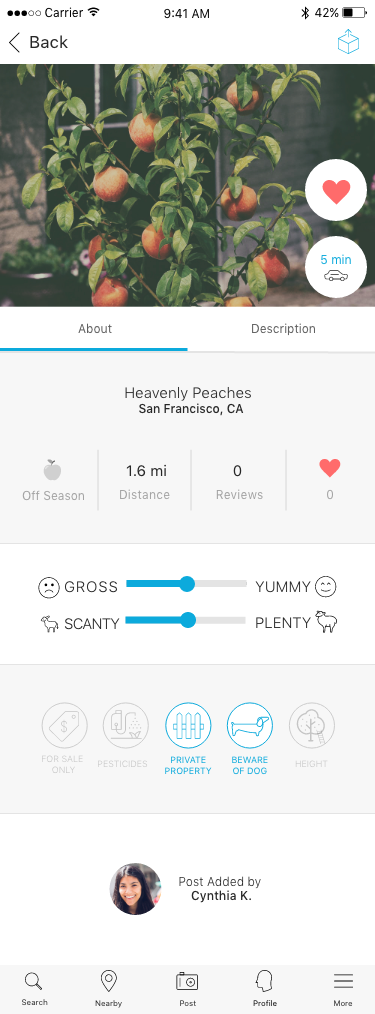Enable the For Sale Only tag icon
The image size is (375, 1014).
(x=65, y=726)
